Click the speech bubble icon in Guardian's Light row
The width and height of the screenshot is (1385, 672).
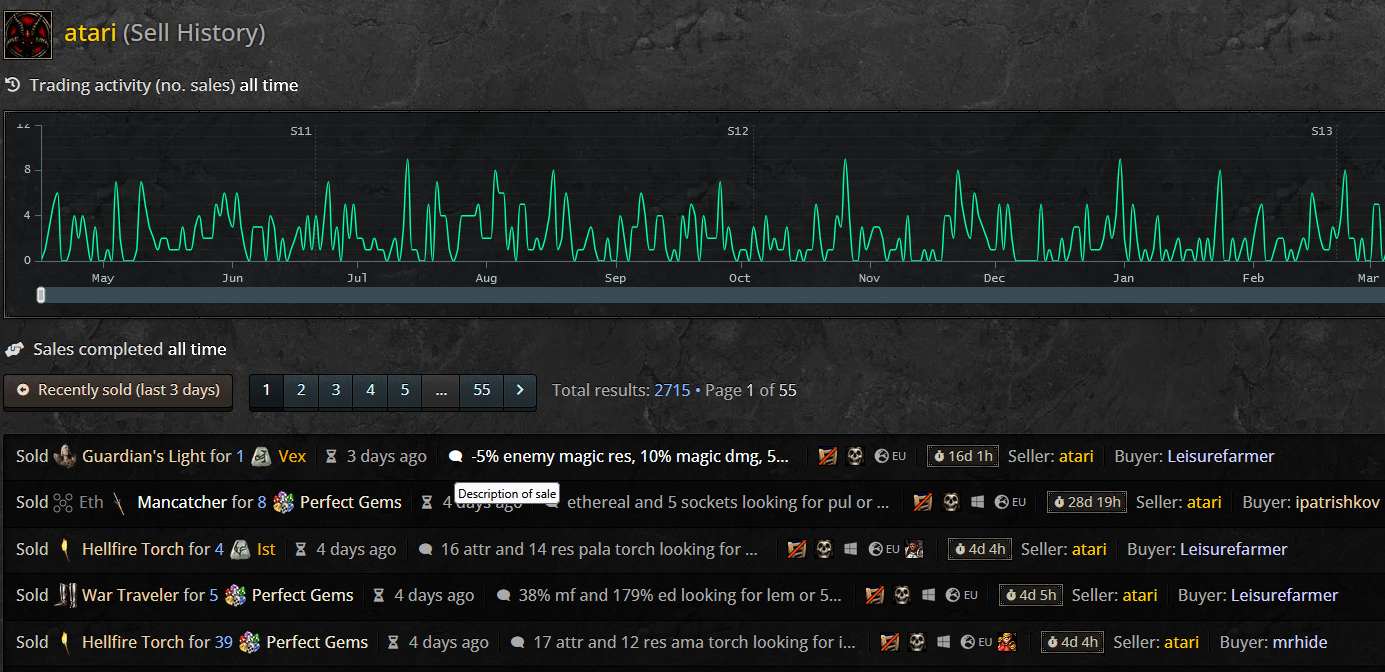[x=455, y=456]
